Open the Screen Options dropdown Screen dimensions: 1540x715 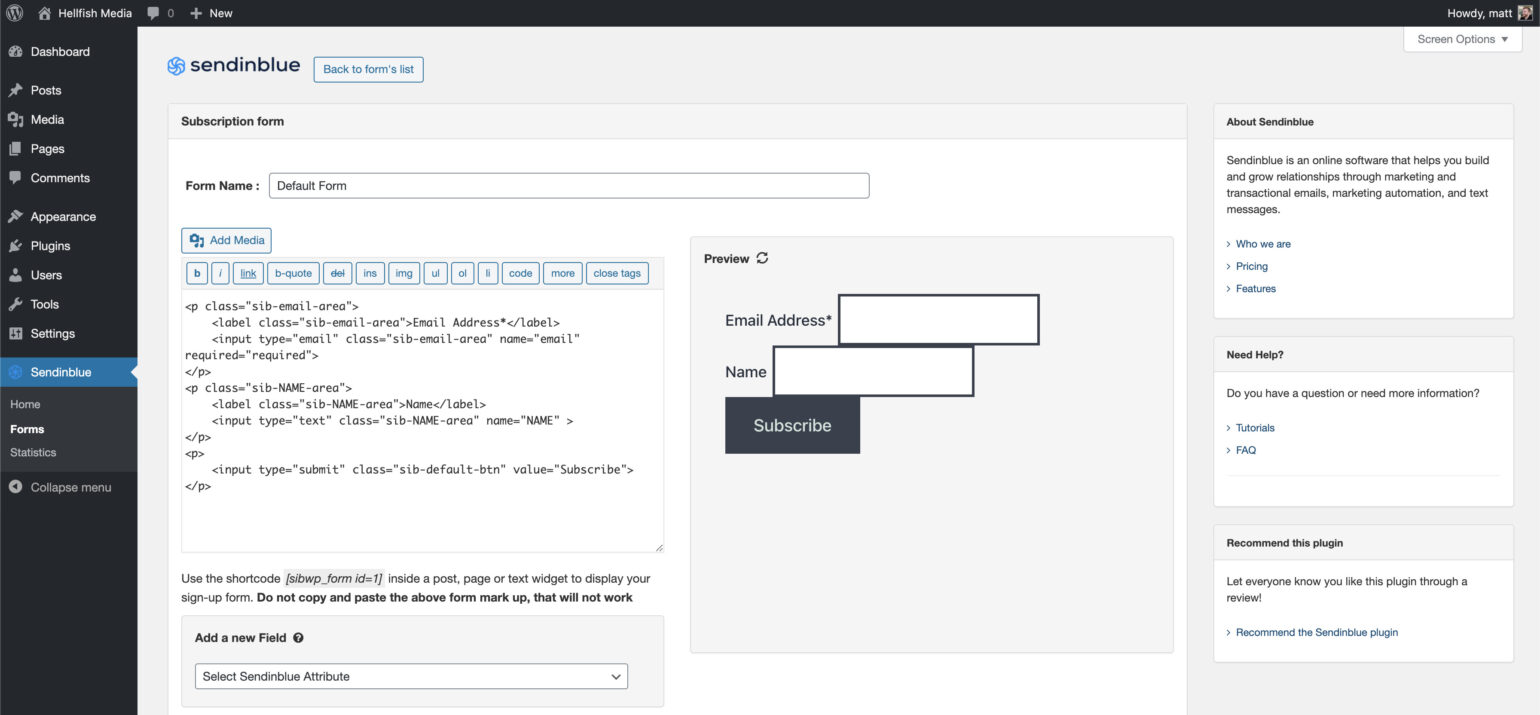click(1462, 39)
